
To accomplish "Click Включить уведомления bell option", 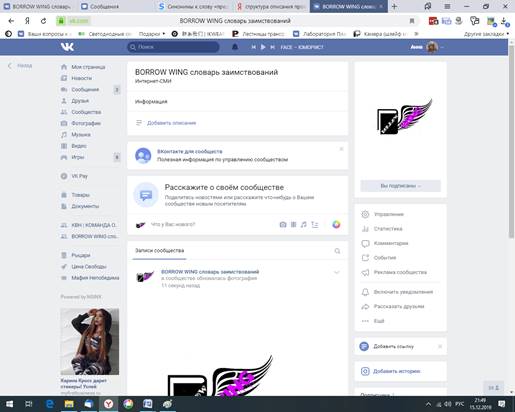I will (x=403, y=292).
